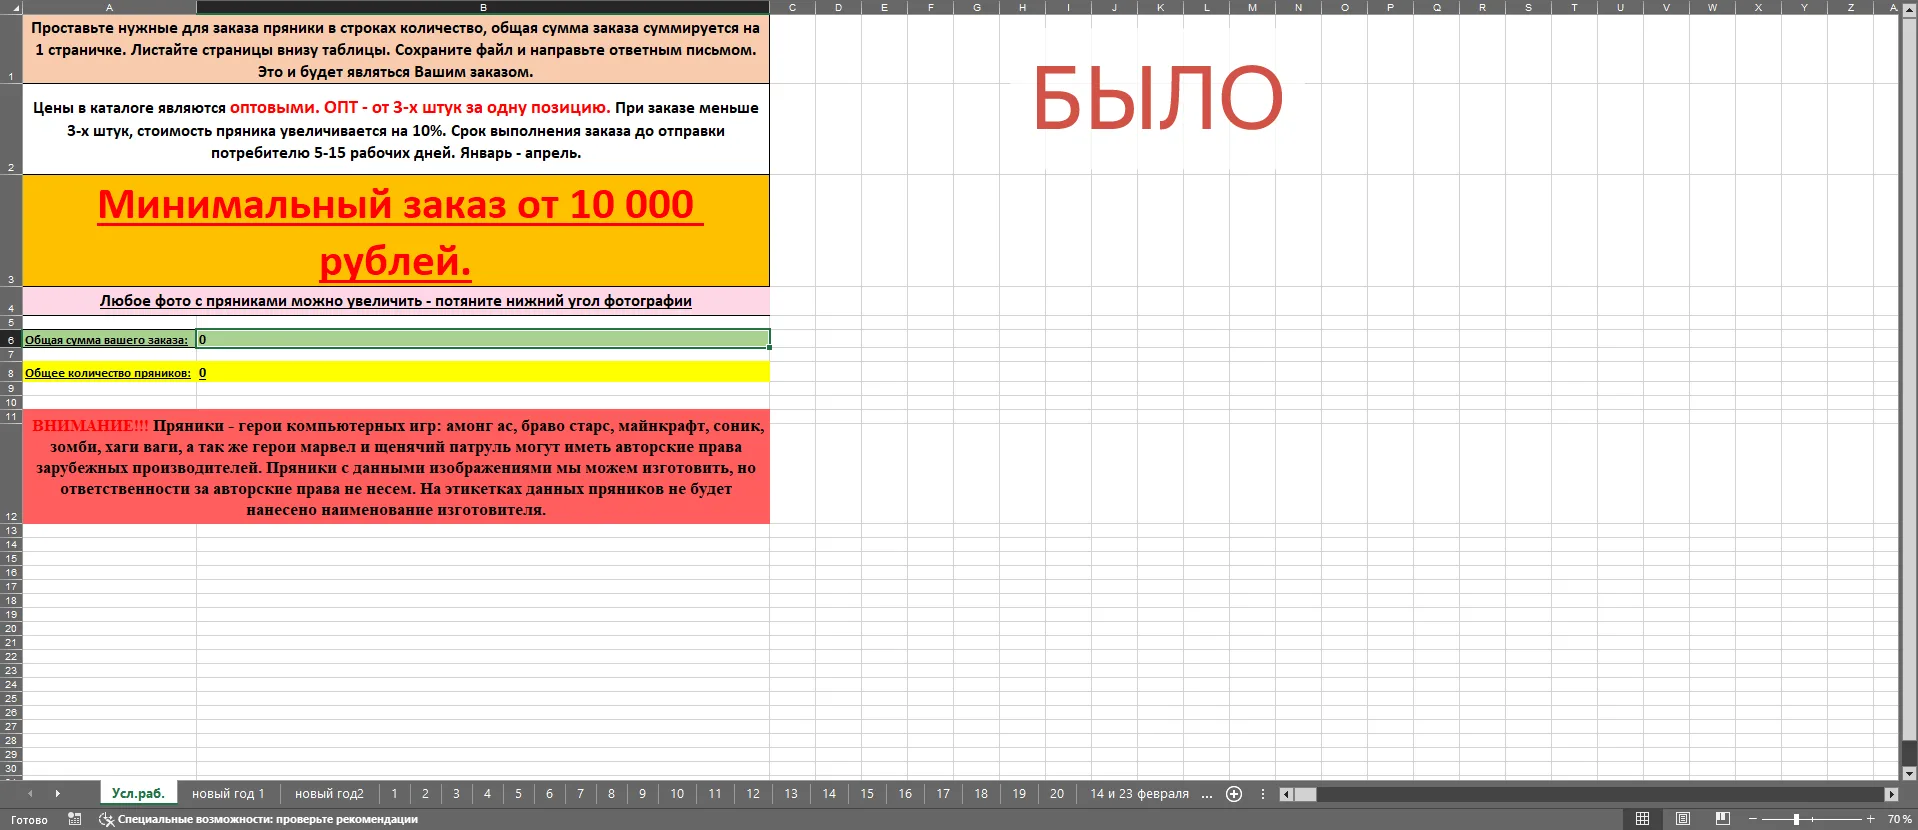Viewport: 1918px width, 830px height.
Task: Switch to sheet tab 10
Action: [x=677, y=794]
